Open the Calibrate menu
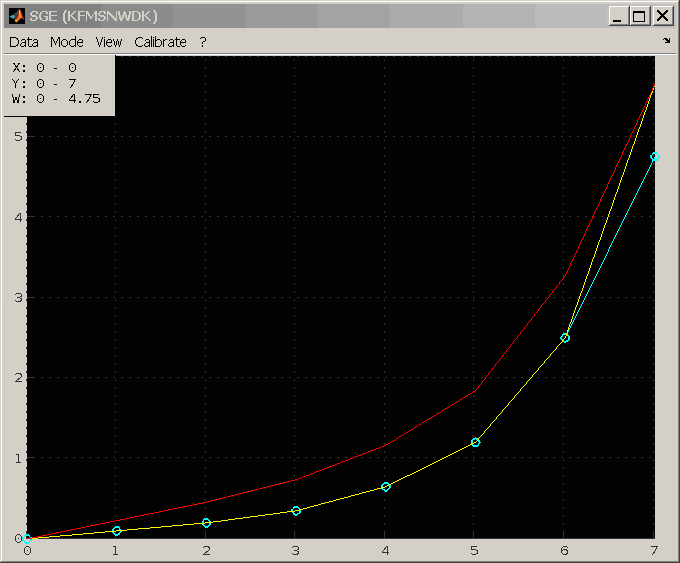Image resolution: width=680 pixels, height=563 pixels. click(160, 42)
